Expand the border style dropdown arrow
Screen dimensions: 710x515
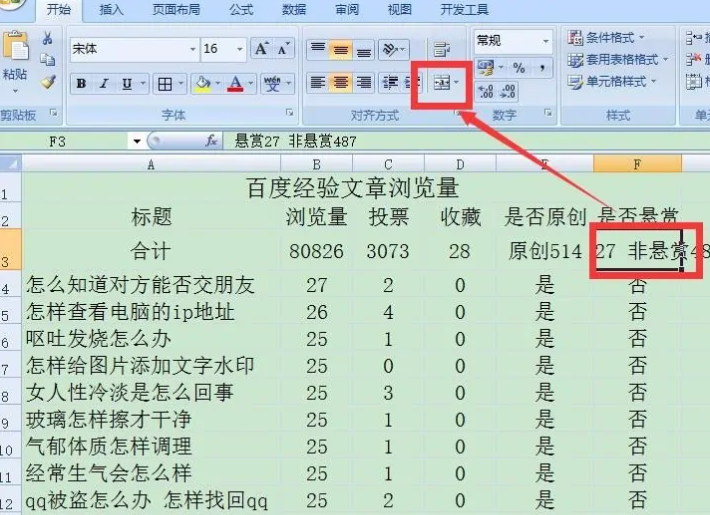(181, 84)
